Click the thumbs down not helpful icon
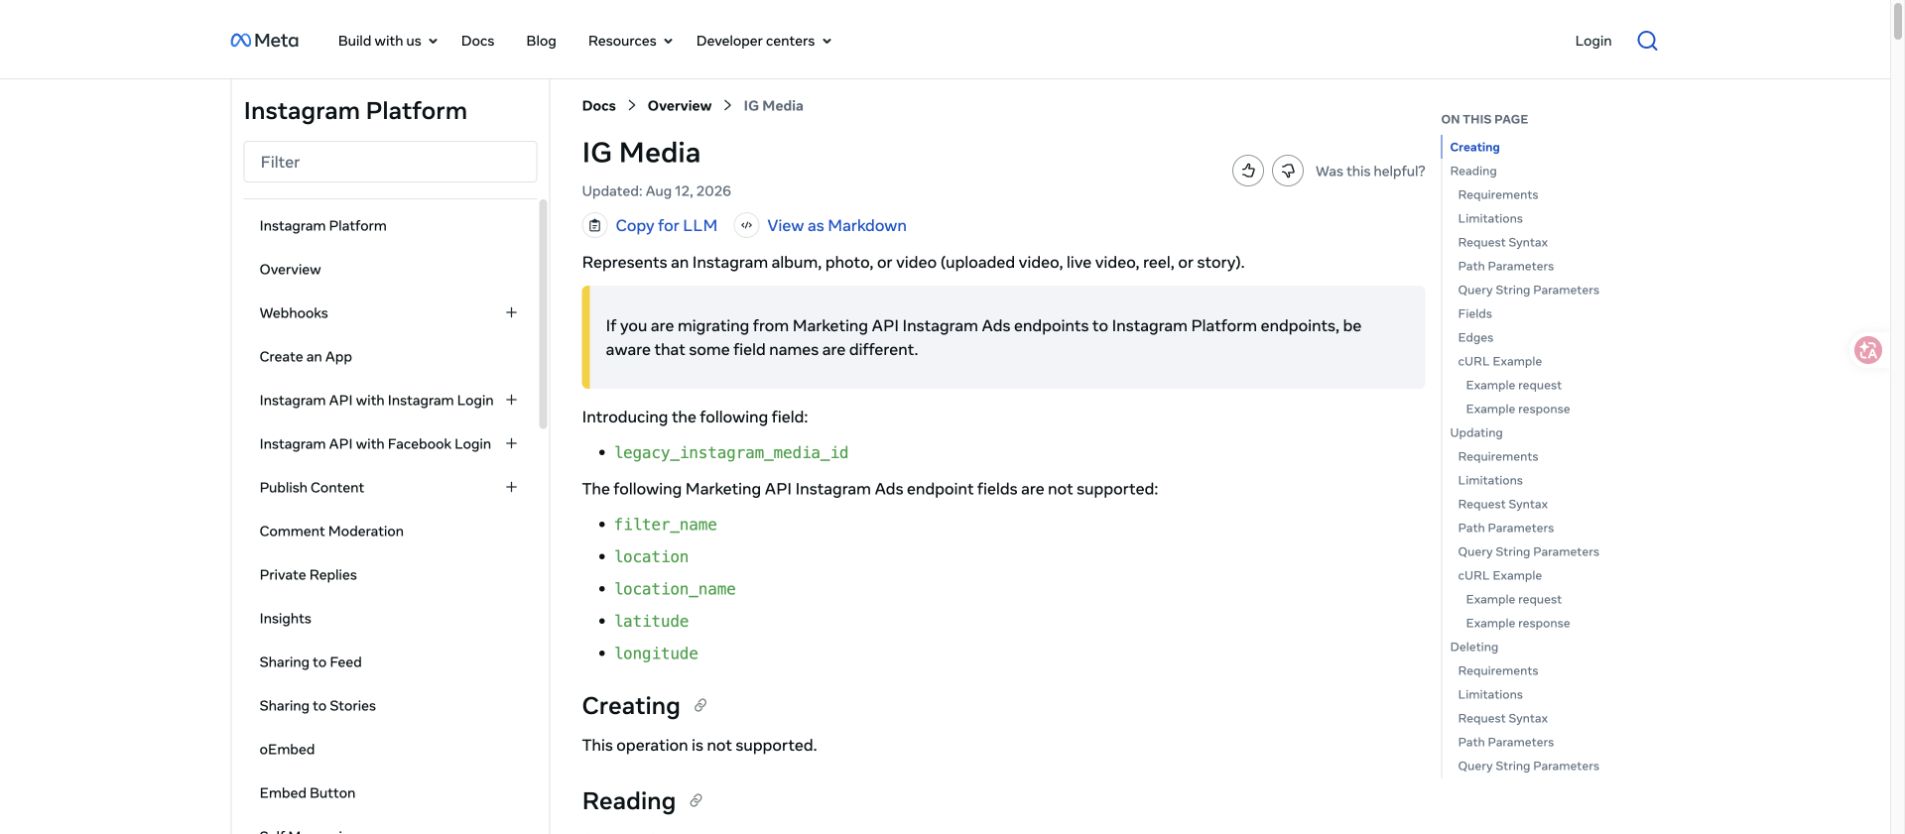 point(1287,170)
